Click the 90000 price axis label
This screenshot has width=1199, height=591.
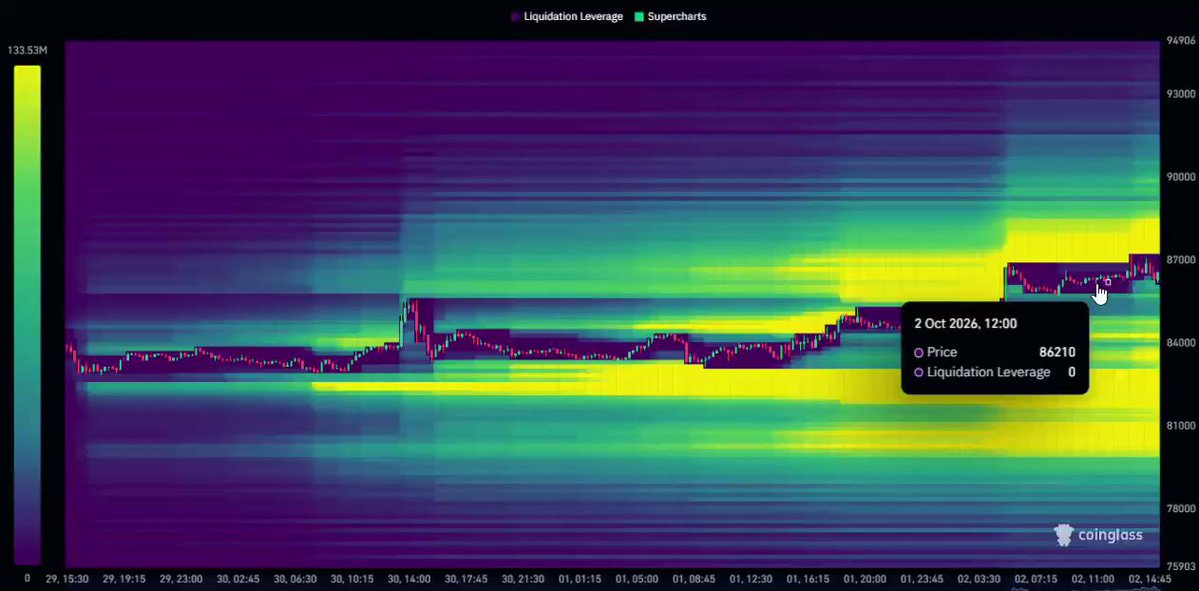(1180, 177)
